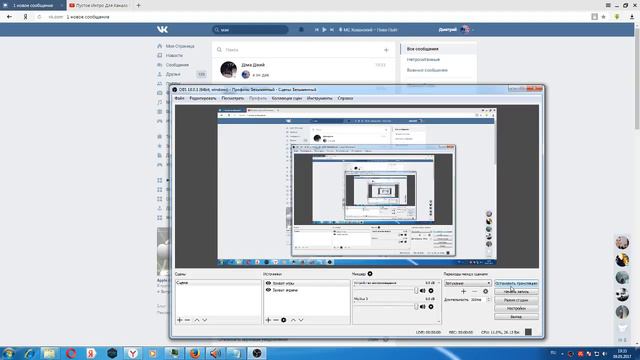Screen dimensions: 640x360
Task: Open the gear settings for playback device audio
Action: [x=431, y=291]
